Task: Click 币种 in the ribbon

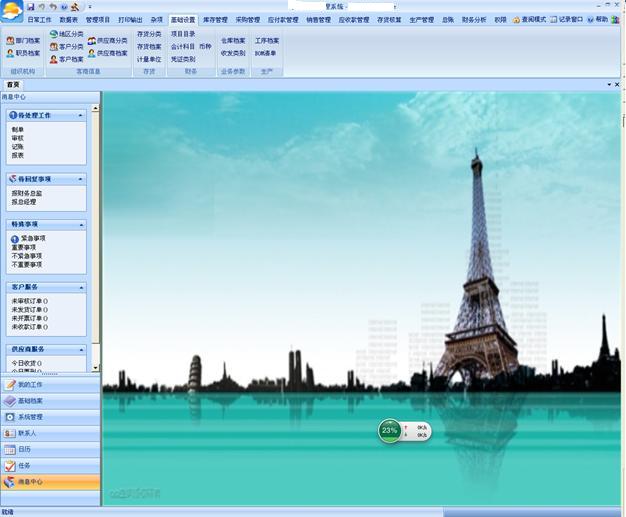Action: [x=205, y=47]
